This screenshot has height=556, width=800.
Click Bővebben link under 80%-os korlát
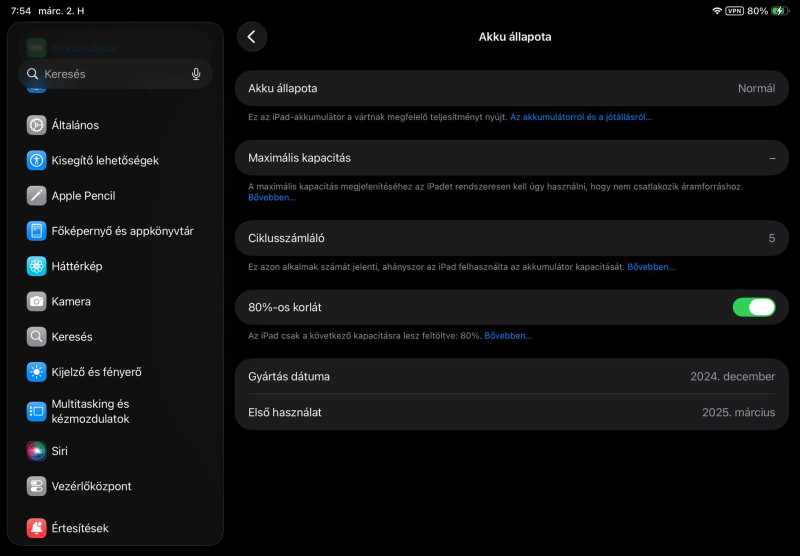click(x=508, y=336)
